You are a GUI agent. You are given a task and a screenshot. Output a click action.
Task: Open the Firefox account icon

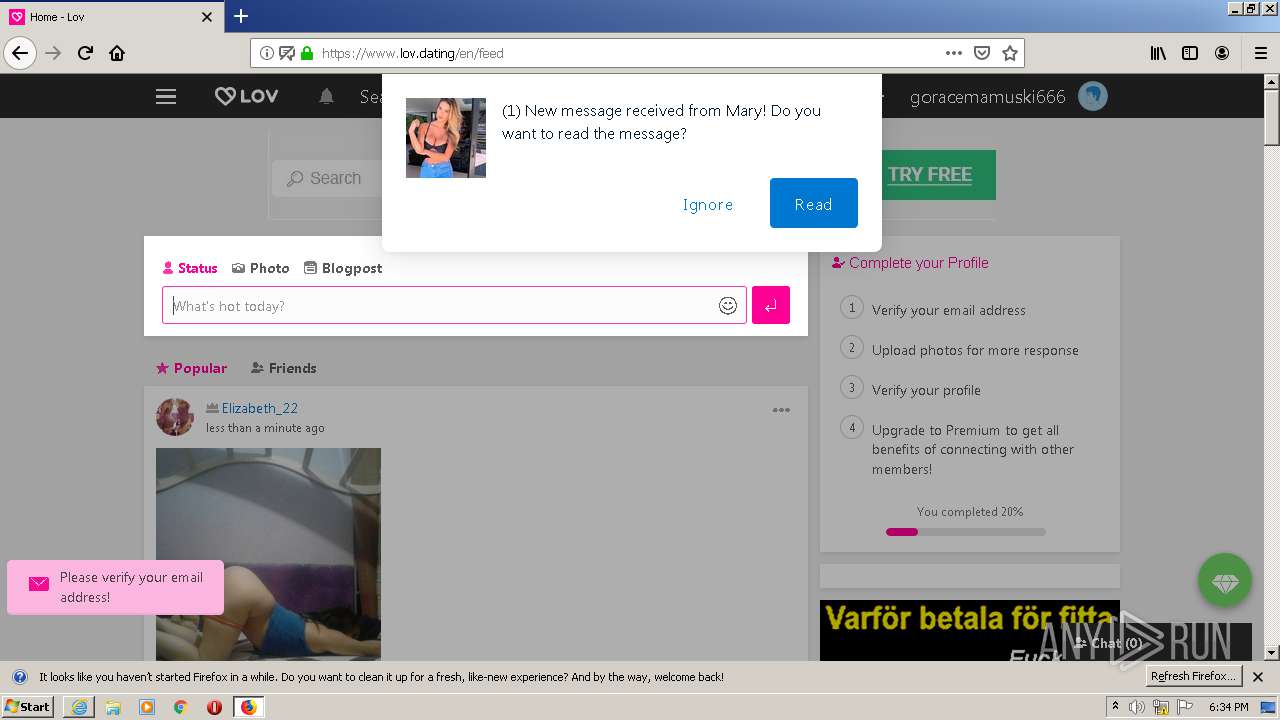coord(1222,53)
